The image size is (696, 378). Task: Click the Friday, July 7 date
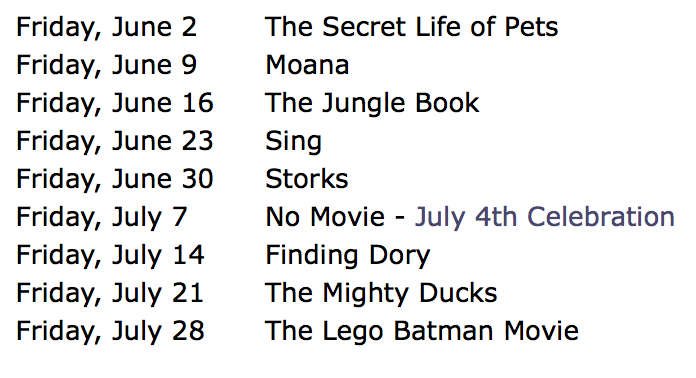102,217
